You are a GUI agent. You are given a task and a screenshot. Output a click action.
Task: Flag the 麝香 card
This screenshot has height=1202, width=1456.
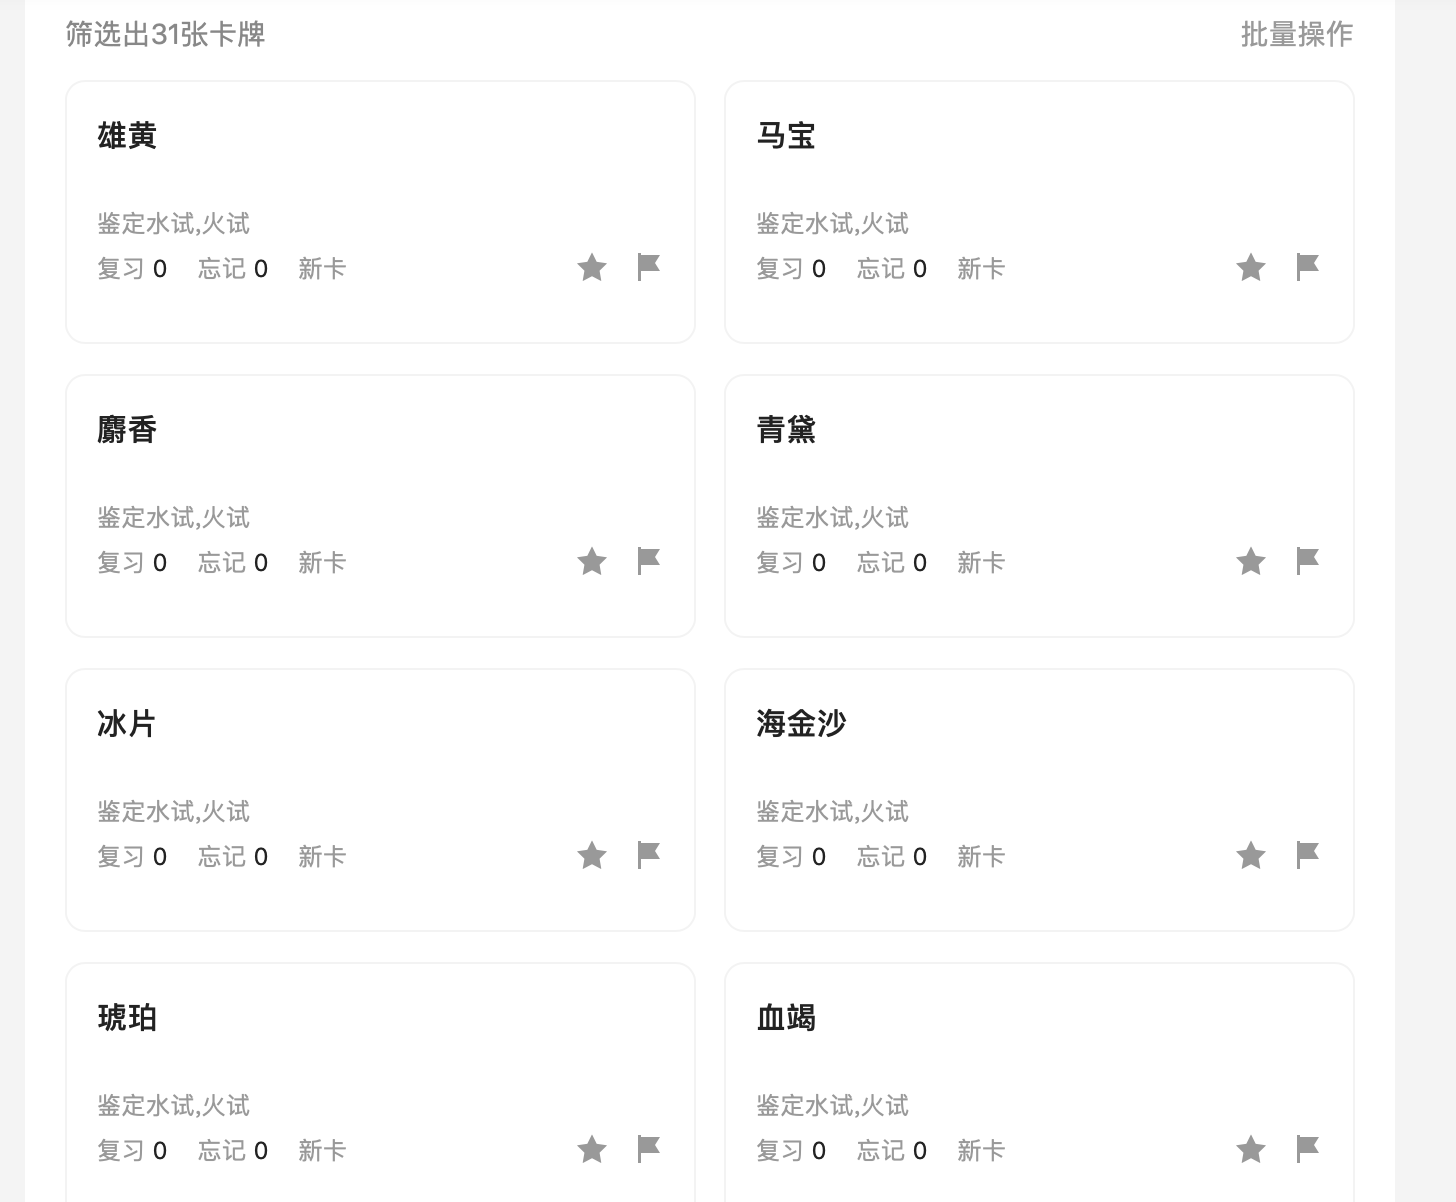tap(649, 561)
